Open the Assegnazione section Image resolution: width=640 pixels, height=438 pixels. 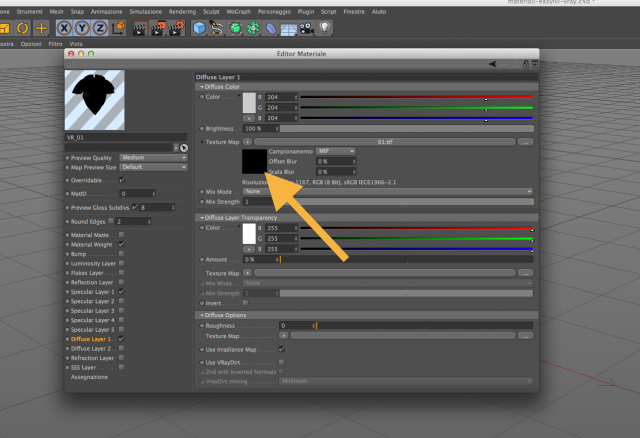point(89,377)
